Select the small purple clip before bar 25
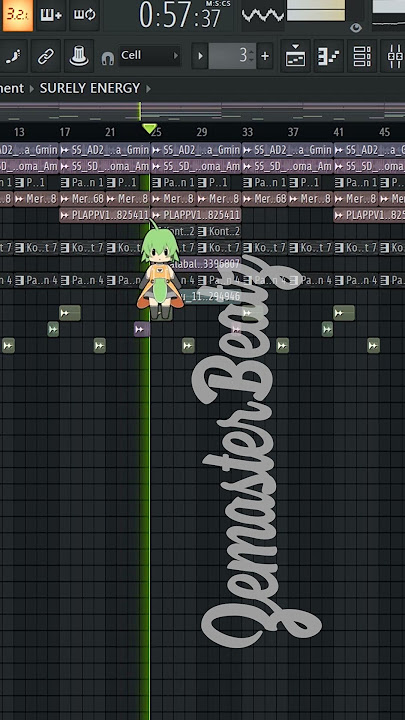 pos(142,329)
